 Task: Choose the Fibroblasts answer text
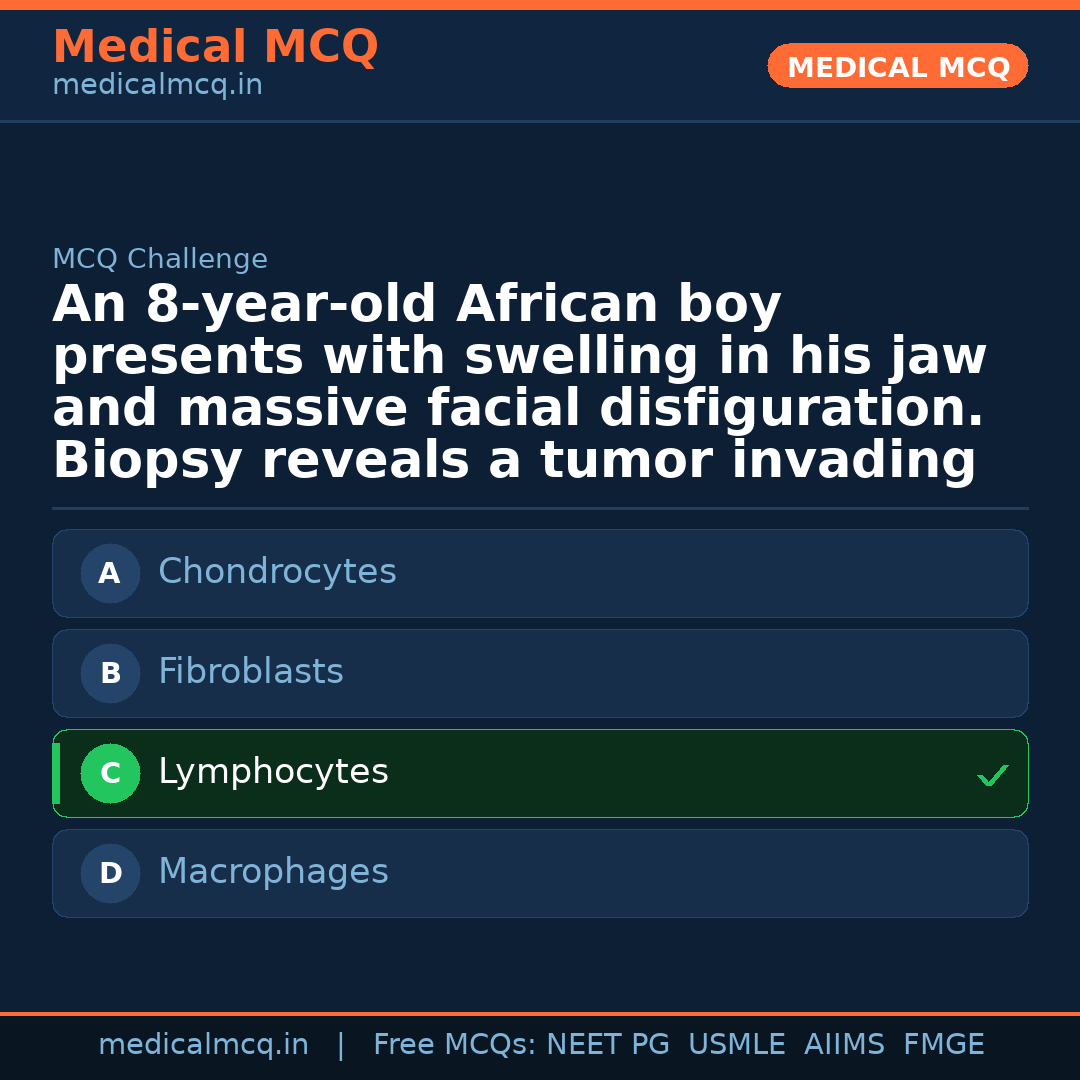[x=250, y=672]
